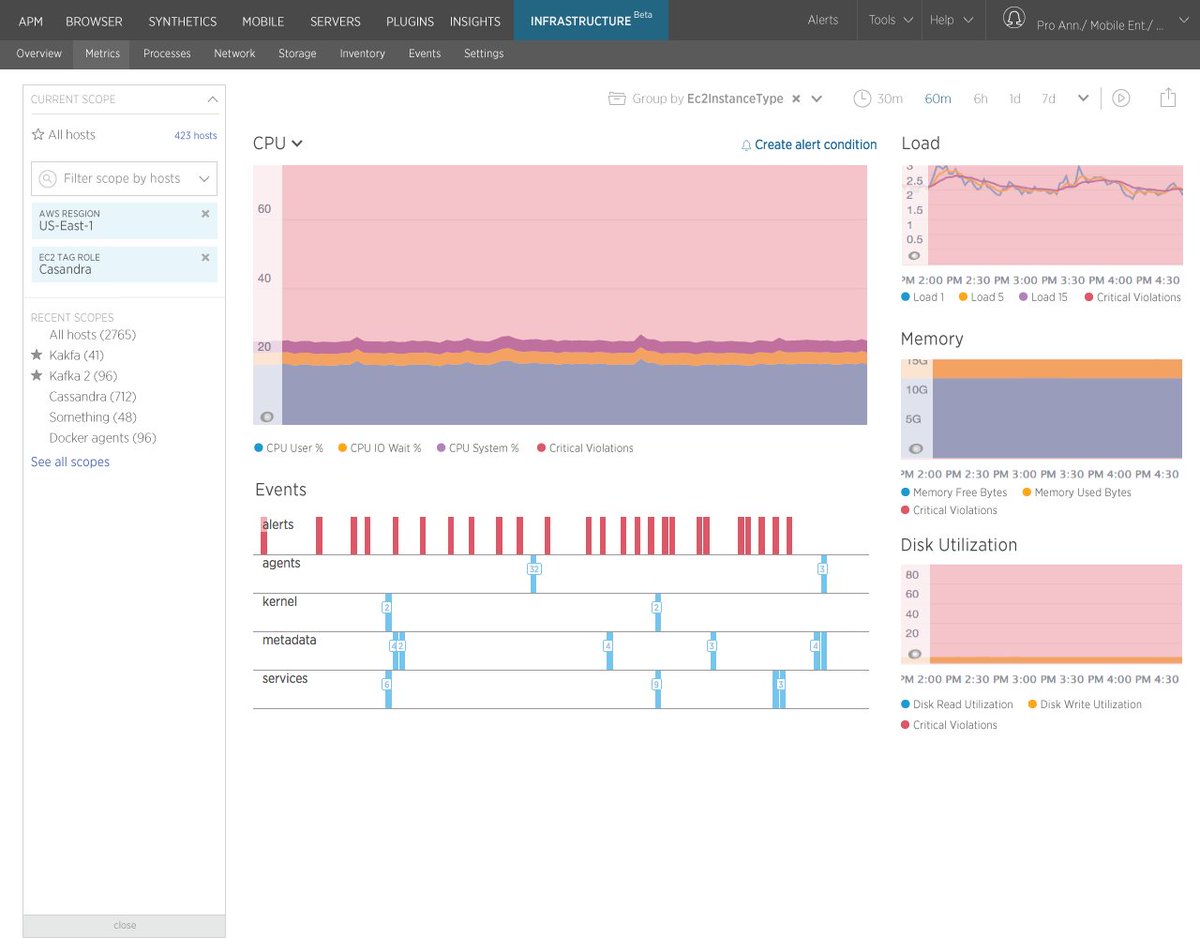Image resolution: width=1200 pixels, height=938 pixels.
Task: Open the SYNTHETICS product tab
Action: [183, 21]
